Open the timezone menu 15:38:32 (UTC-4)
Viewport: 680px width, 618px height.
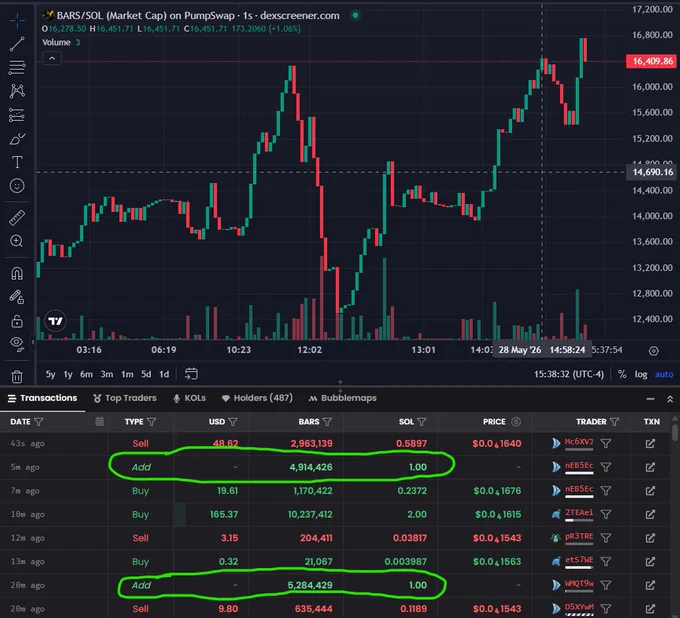[x=569, y=374]
